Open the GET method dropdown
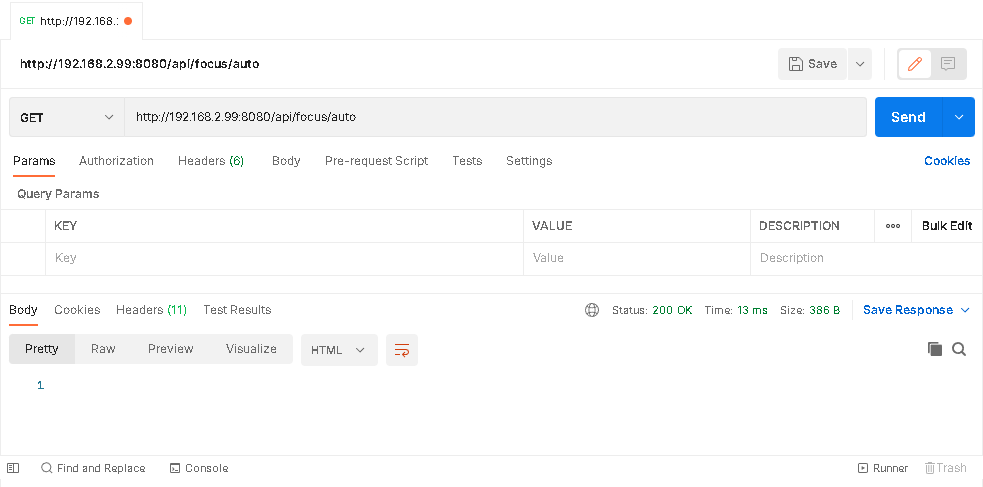The image size is (983, 487). click(67, 117)
